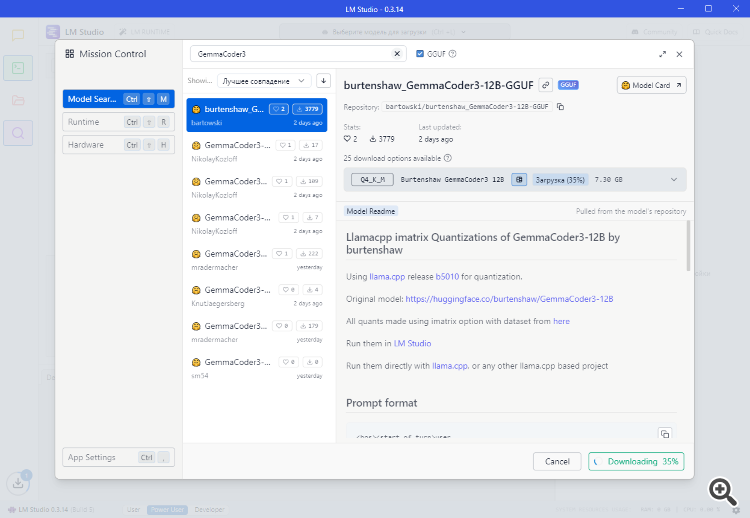The height and width of the screenshot is (518, 750).
Task: Select Developer mode in the status bar
Action: point(210,510)
